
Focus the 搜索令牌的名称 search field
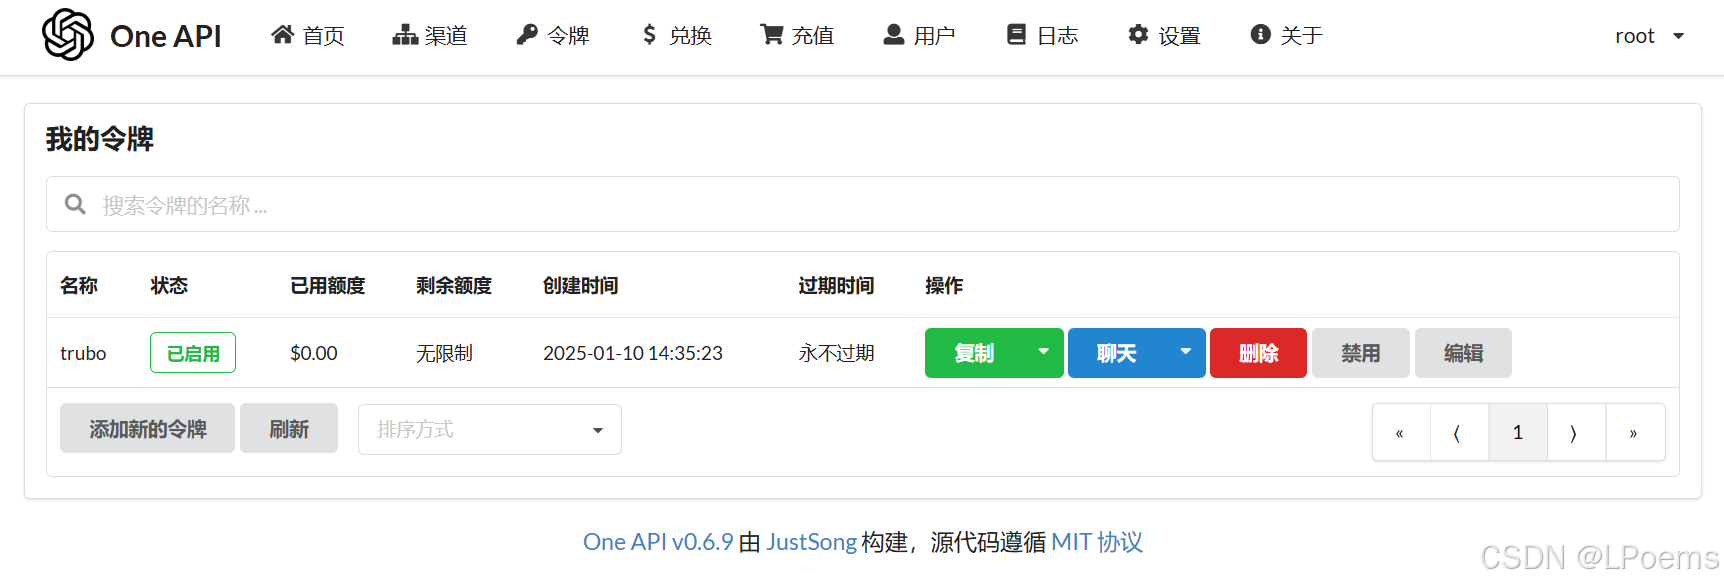point(863,204)
